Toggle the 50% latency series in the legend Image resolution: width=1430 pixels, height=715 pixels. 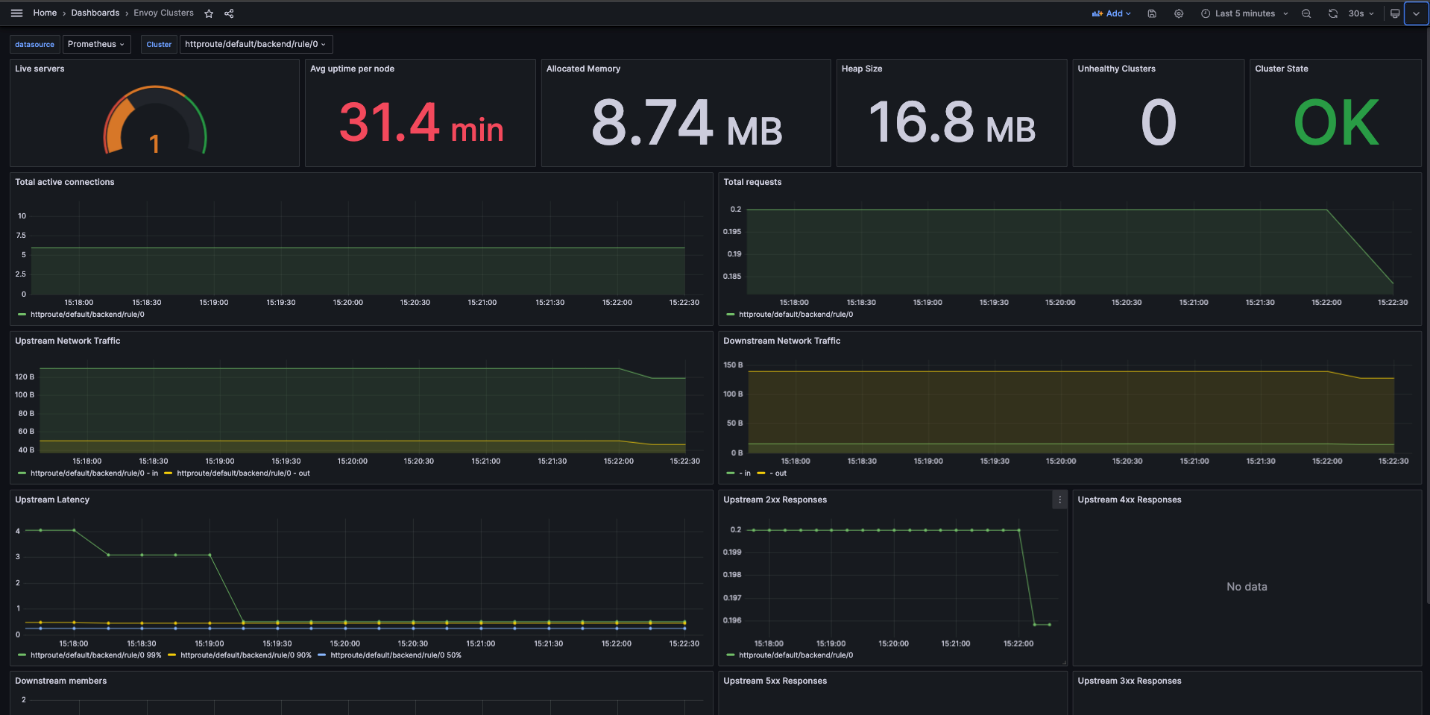click(395, 655)
